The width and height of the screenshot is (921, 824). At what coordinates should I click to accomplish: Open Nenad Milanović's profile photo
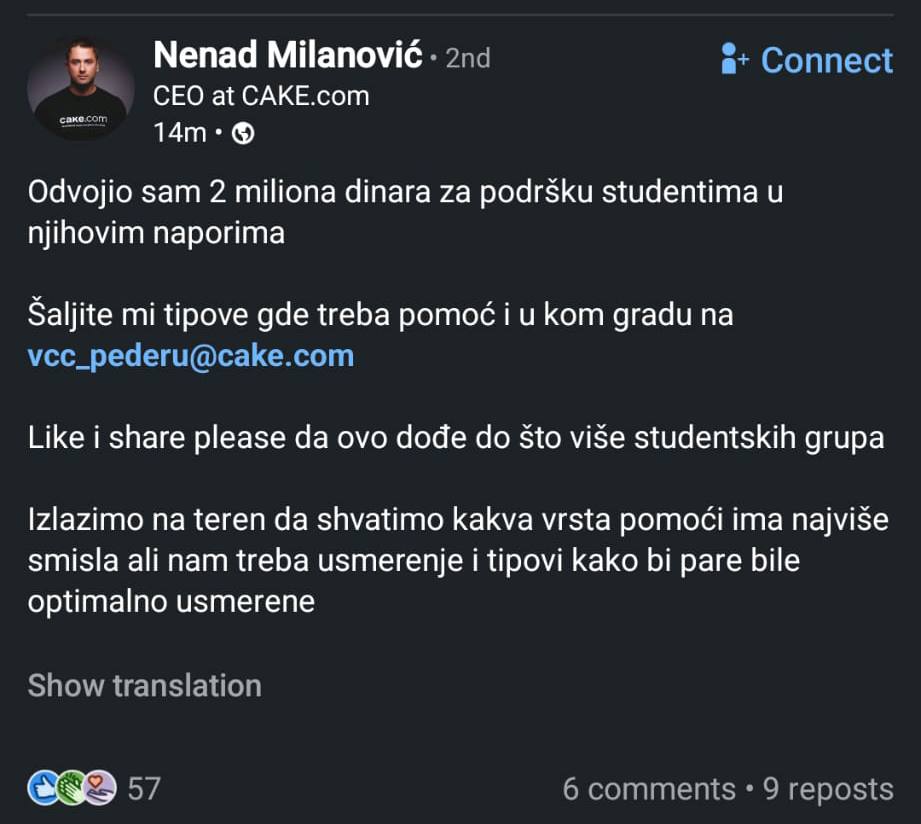point(80,90)
